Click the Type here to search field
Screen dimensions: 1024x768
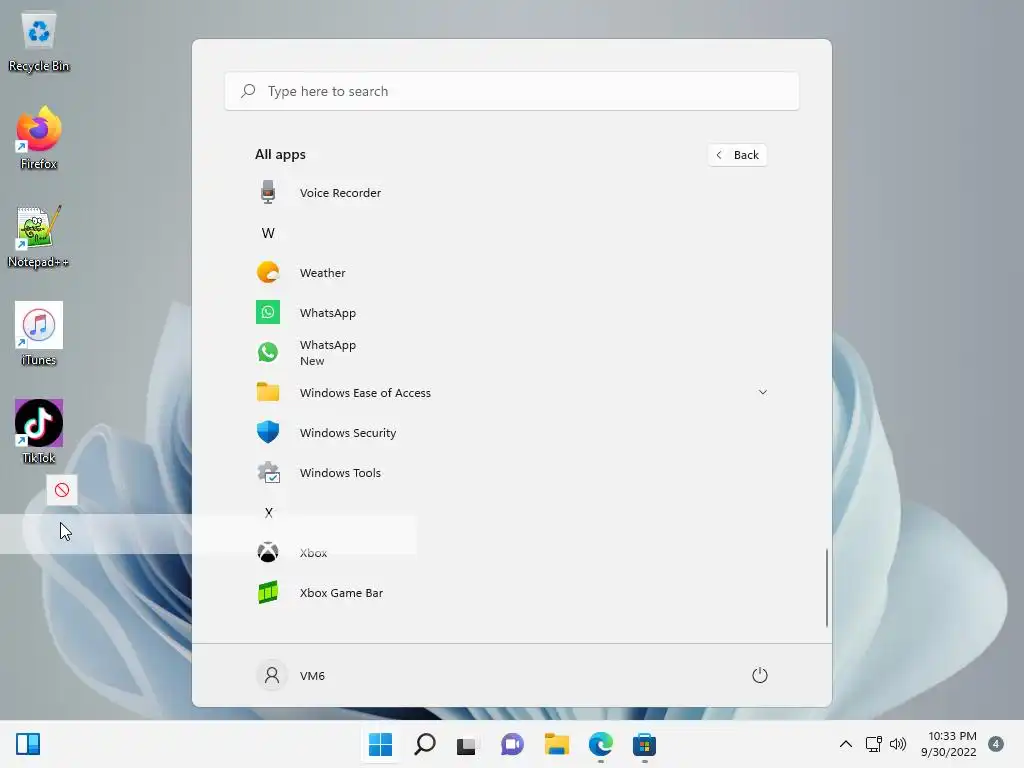[512, 91]
